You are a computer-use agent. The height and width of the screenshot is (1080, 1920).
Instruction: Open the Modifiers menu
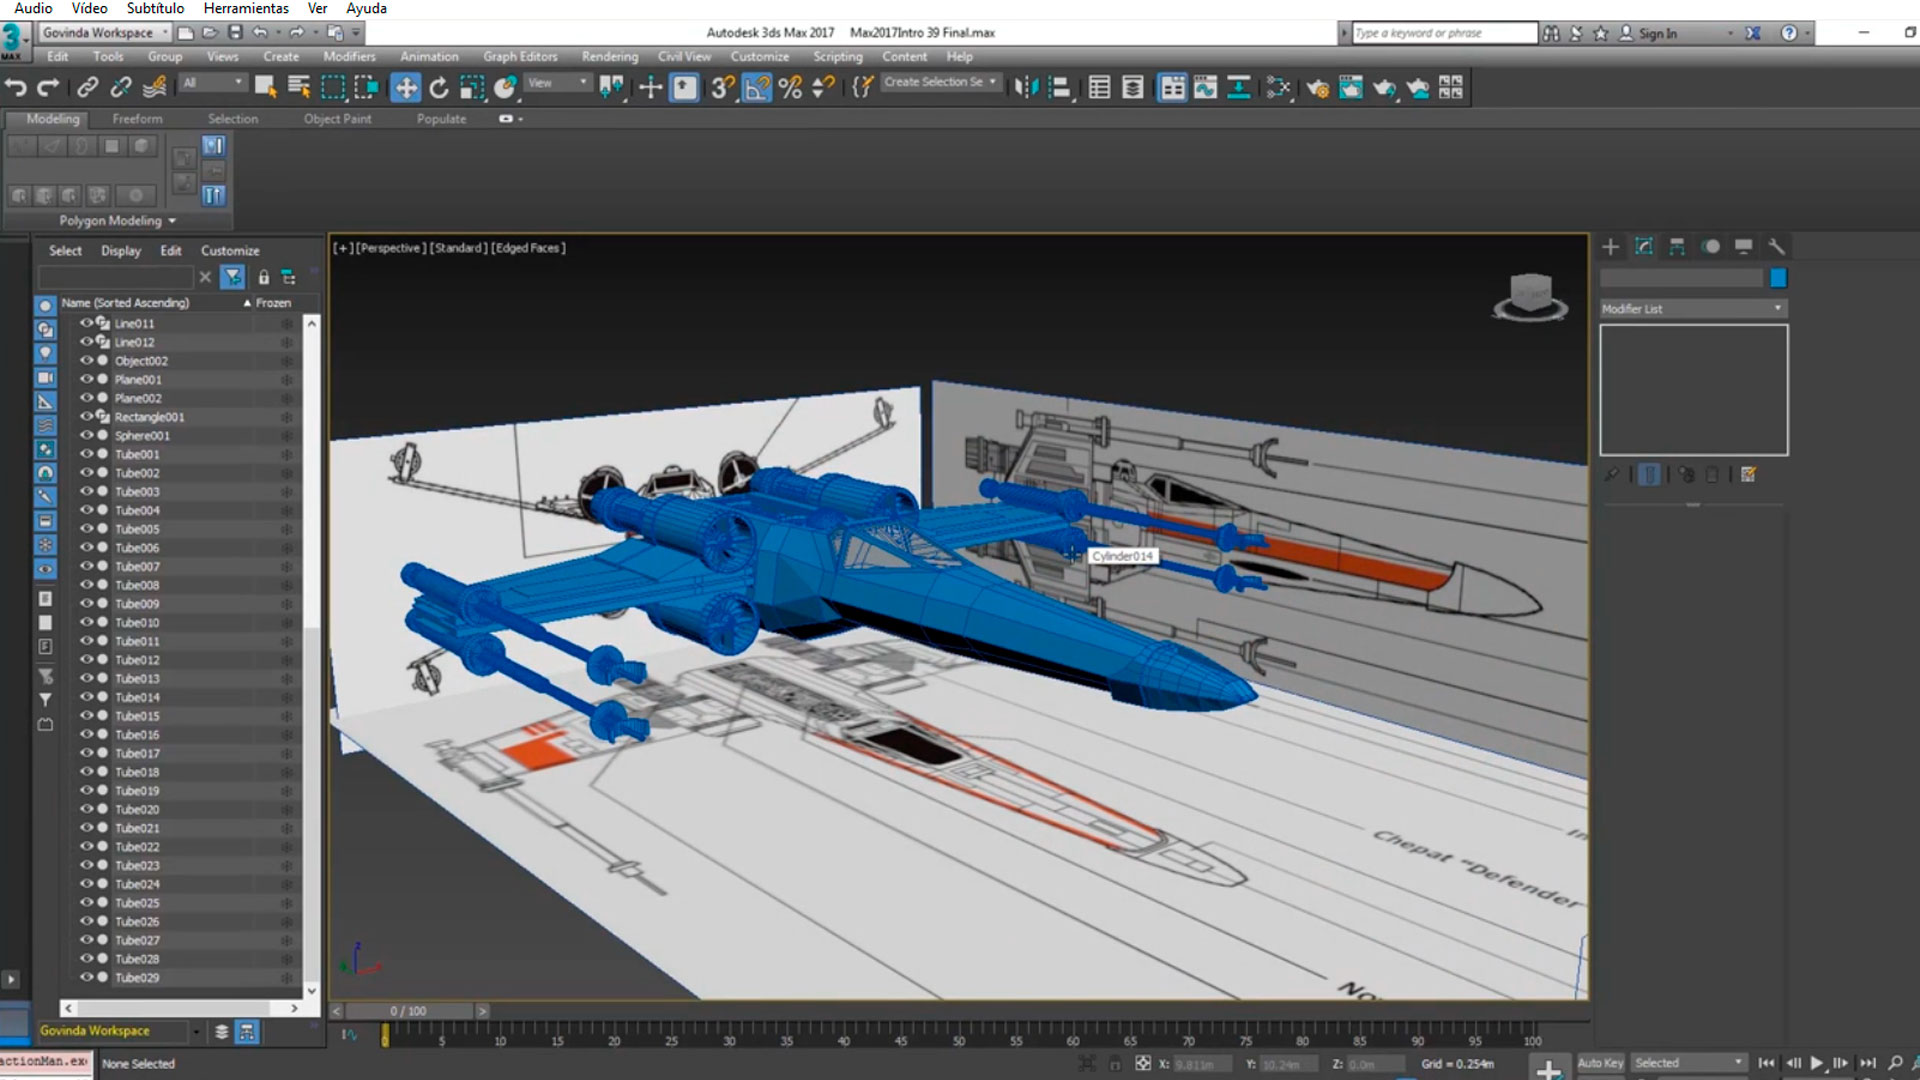click(x=349, y=57)
